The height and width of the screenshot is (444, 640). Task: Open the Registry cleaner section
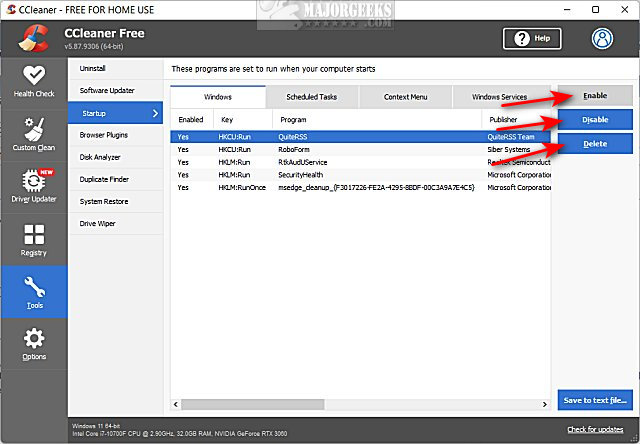pos(34,240)
